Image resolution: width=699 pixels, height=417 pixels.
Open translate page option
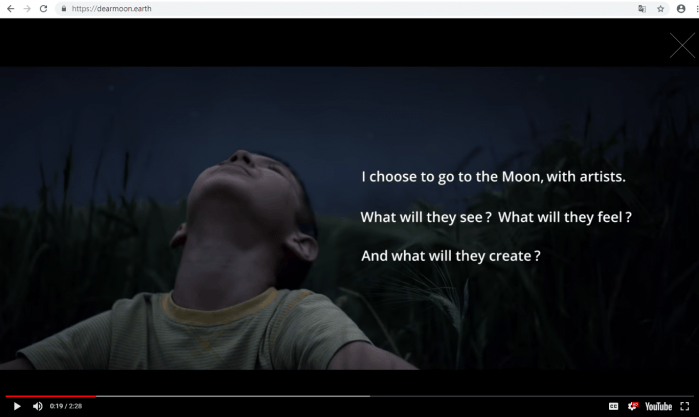tap(642, 8)
